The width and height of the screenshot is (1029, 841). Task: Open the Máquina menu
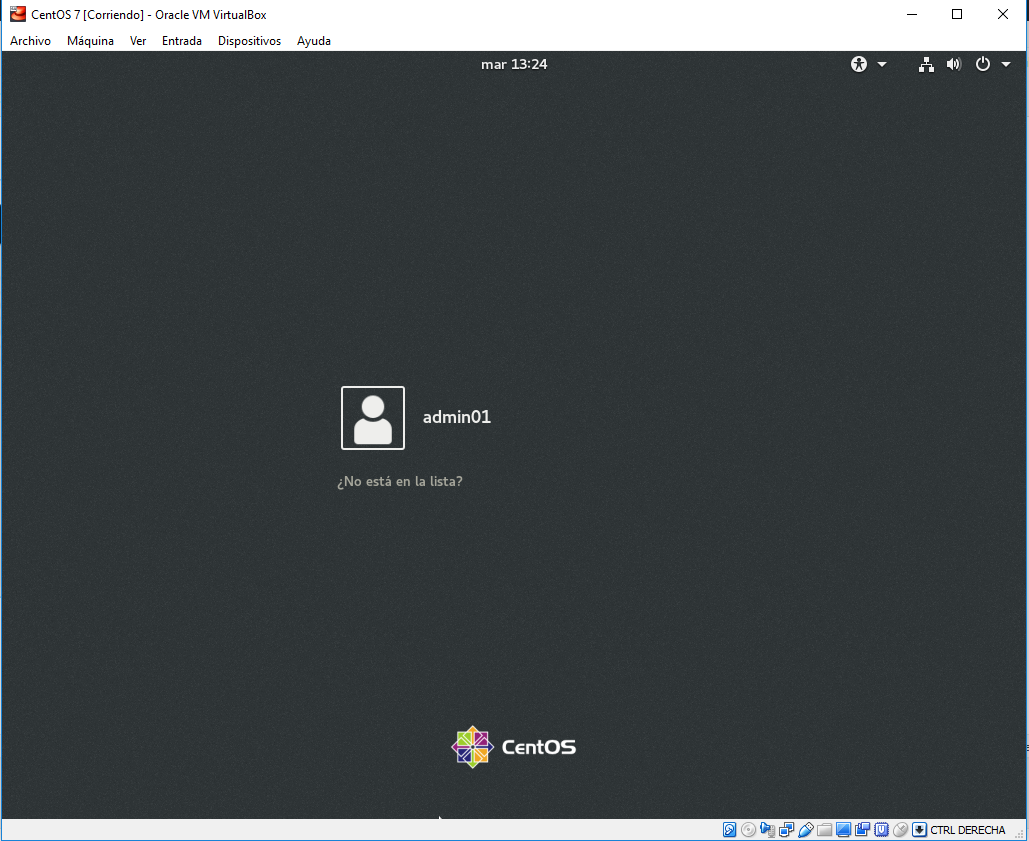pos(90,41)
